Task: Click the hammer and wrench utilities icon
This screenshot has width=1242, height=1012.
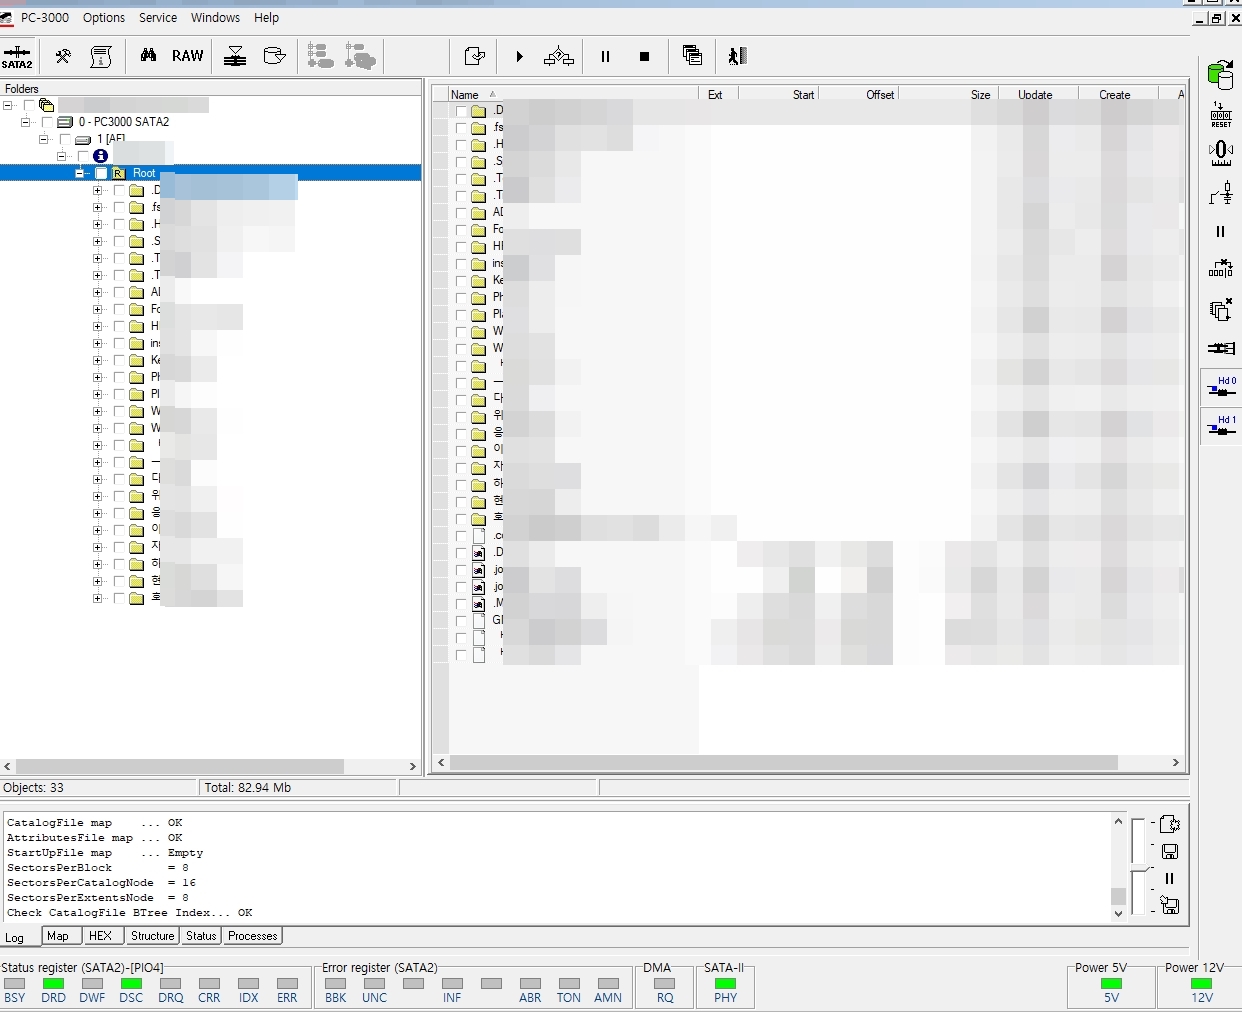Action: 63,56
